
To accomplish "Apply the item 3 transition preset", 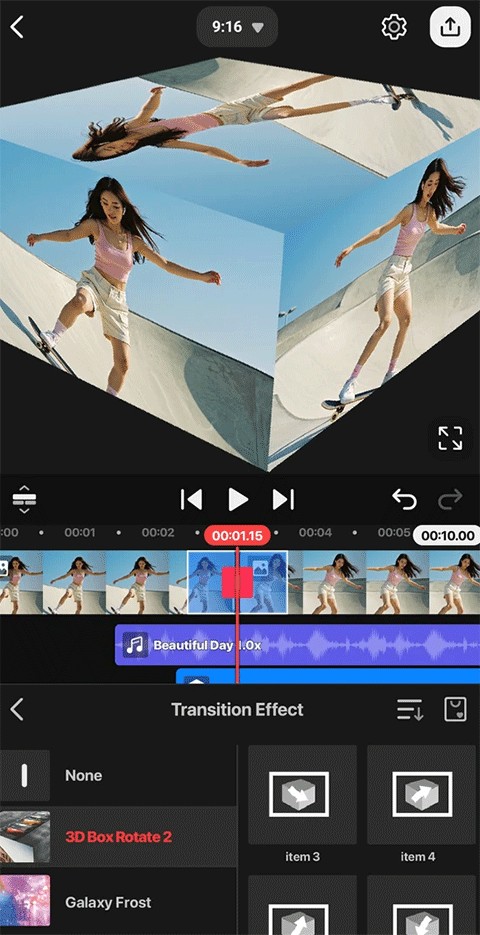I will click(302, 805).
